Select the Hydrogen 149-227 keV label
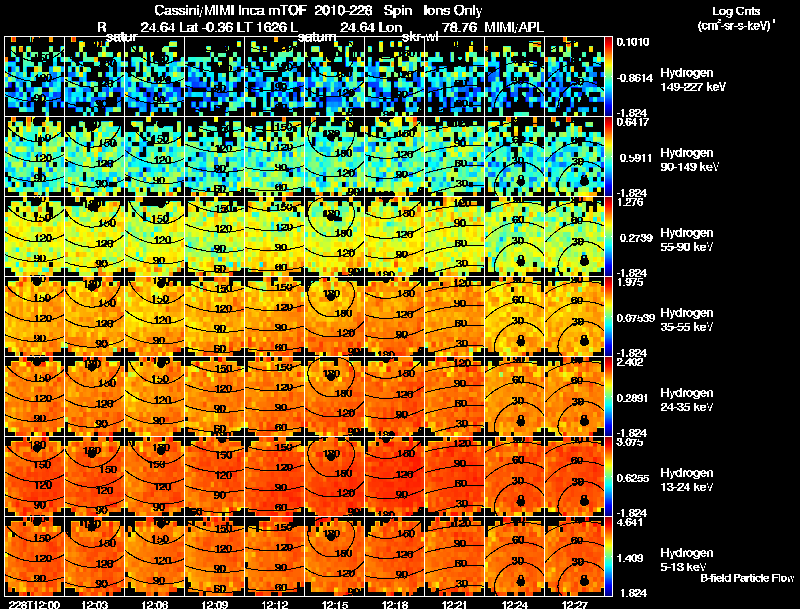This screenshot has height=609, width=800. coord(693,80)
